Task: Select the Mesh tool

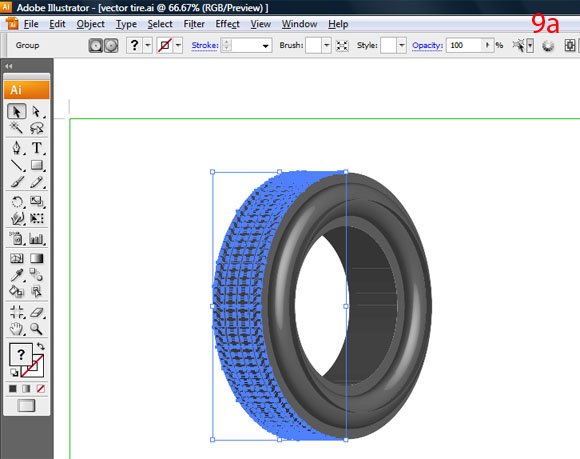Action: tap(17, 258)
